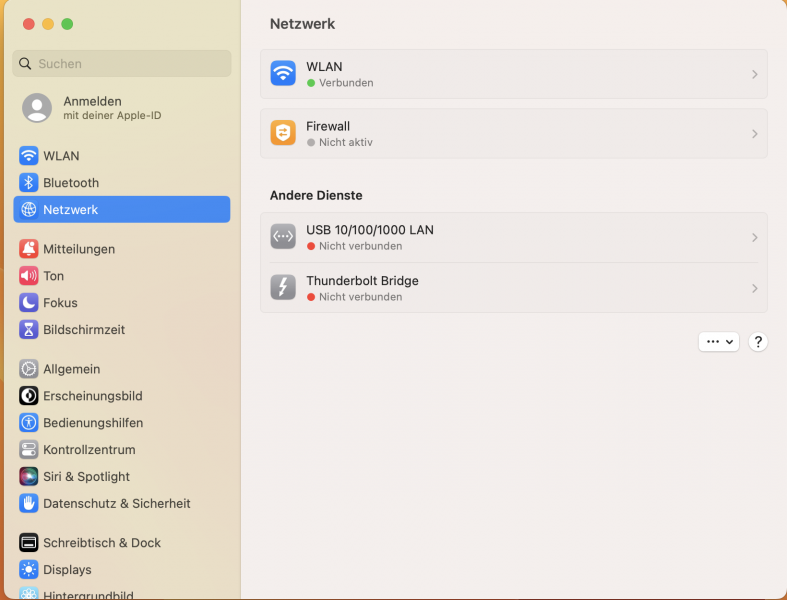Select Siri & Spotlight icon in sidebar
Viewport: 787px width, 600px height.
(29, 477)
